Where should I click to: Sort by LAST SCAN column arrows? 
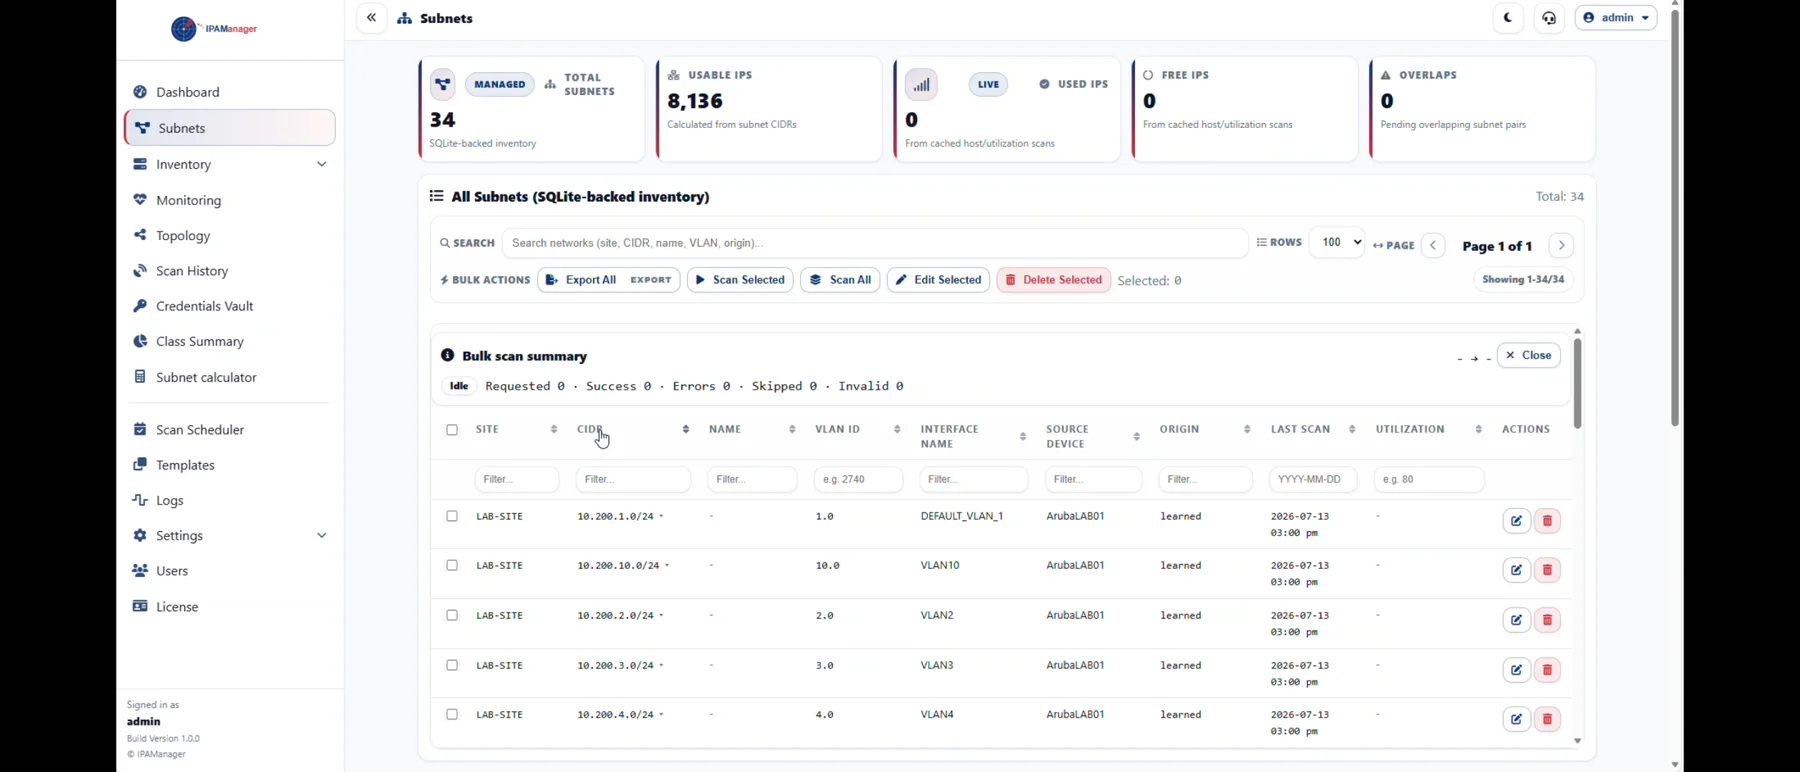coord(1352,430)
